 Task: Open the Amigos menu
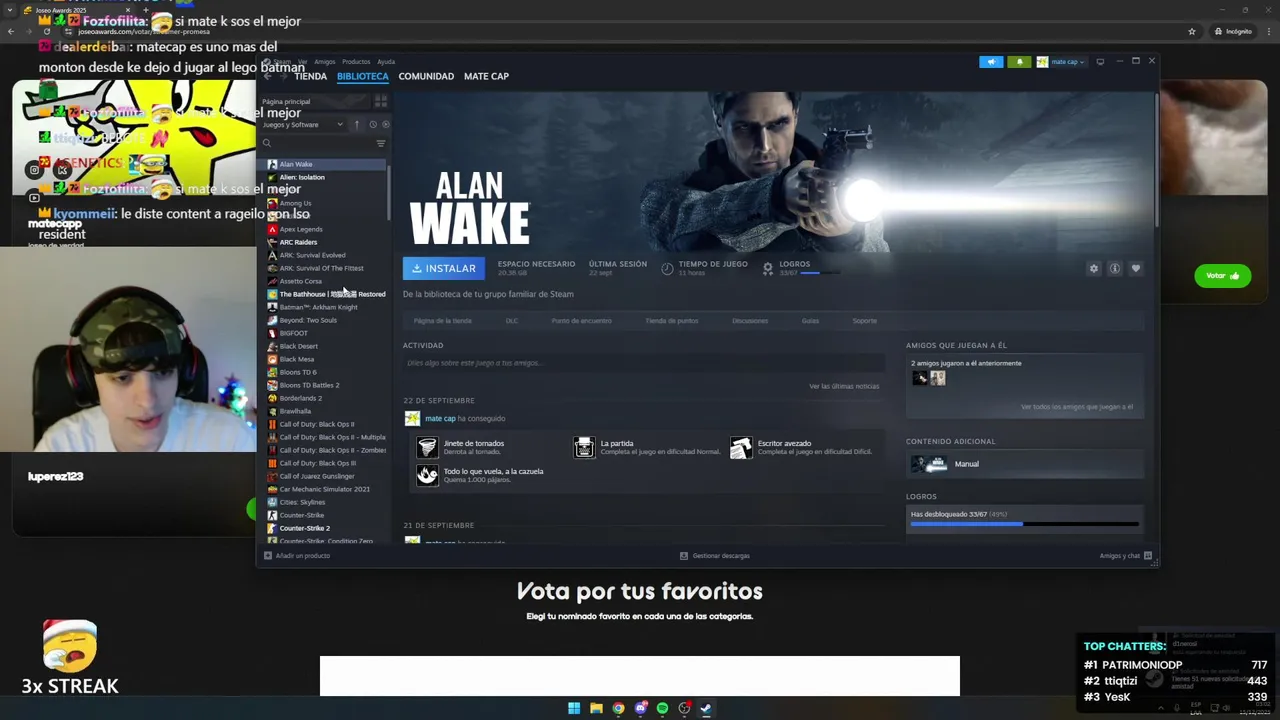(325, 62)
